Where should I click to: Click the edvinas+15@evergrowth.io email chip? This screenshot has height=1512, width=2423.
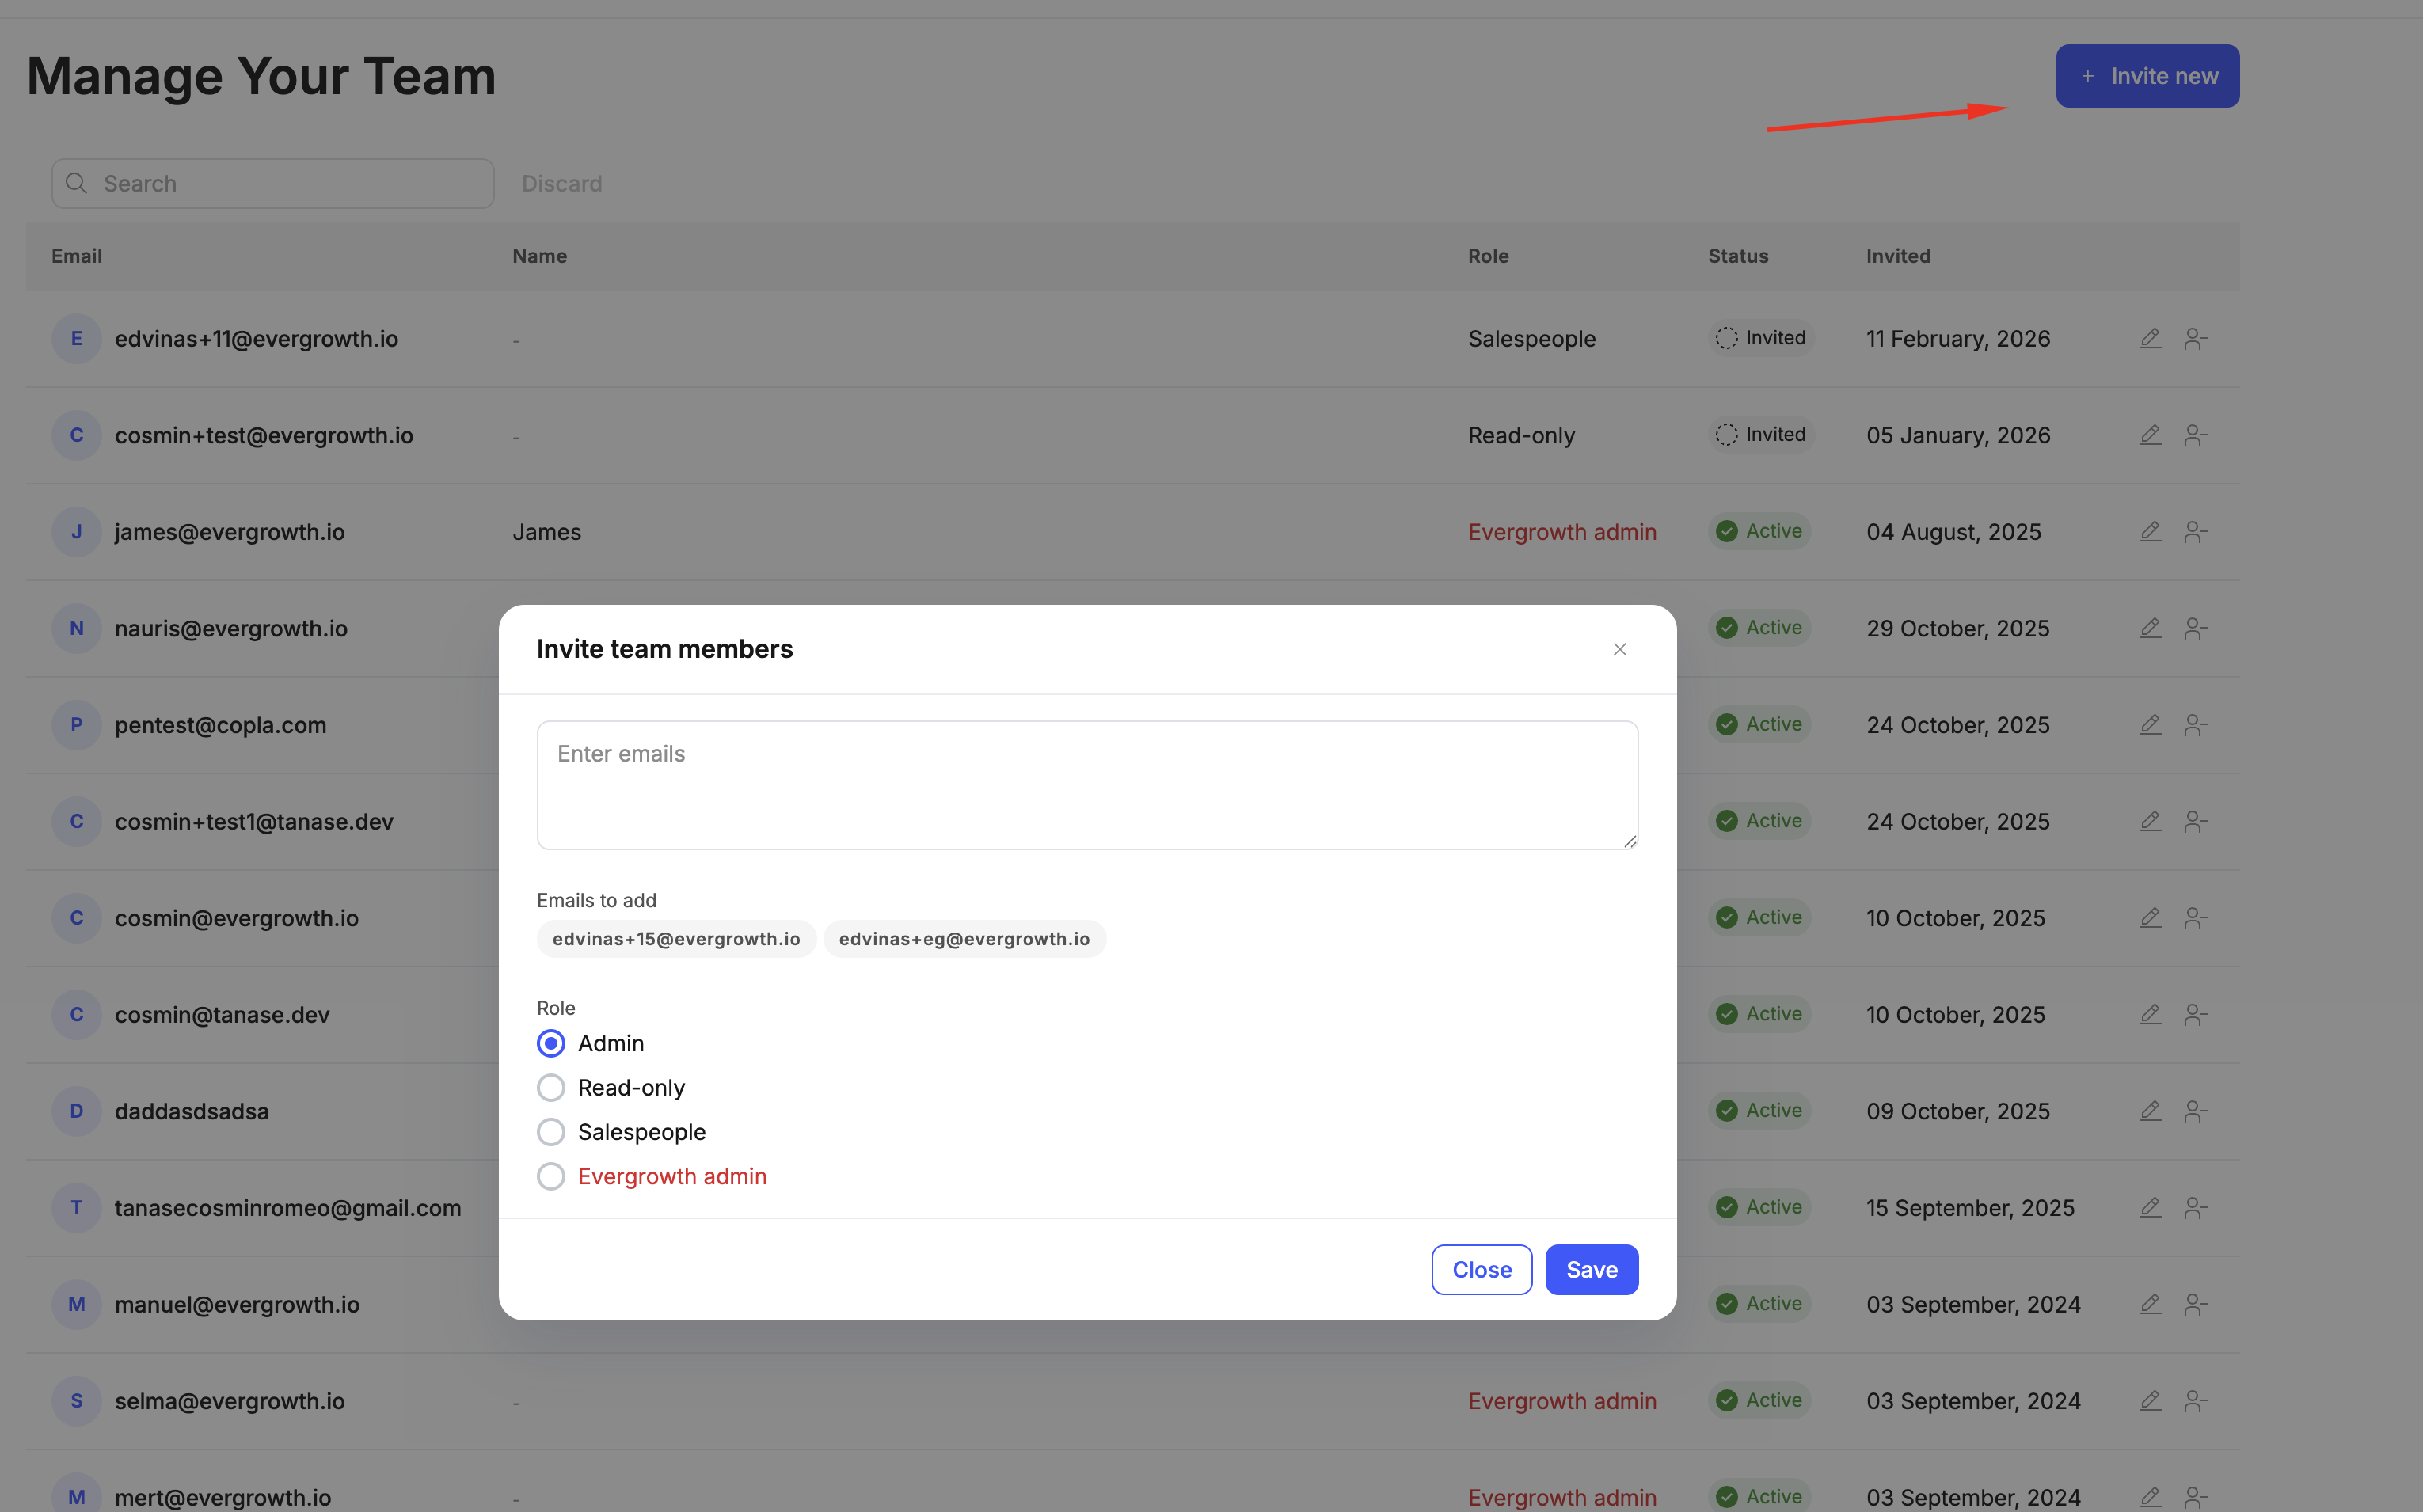pyautogui.click(x=676, y=938)
